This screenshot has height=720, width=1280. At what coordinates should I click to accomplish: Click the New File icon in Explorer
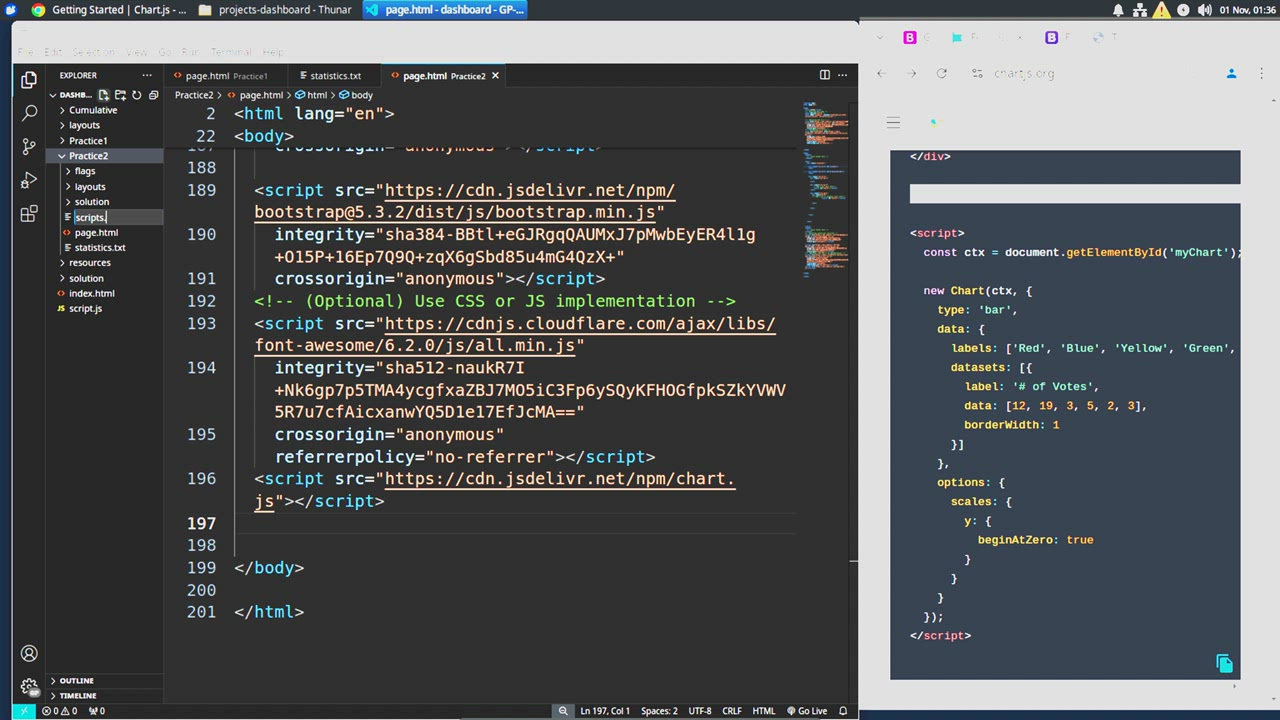pyautogui.click(x=103, y=95)
